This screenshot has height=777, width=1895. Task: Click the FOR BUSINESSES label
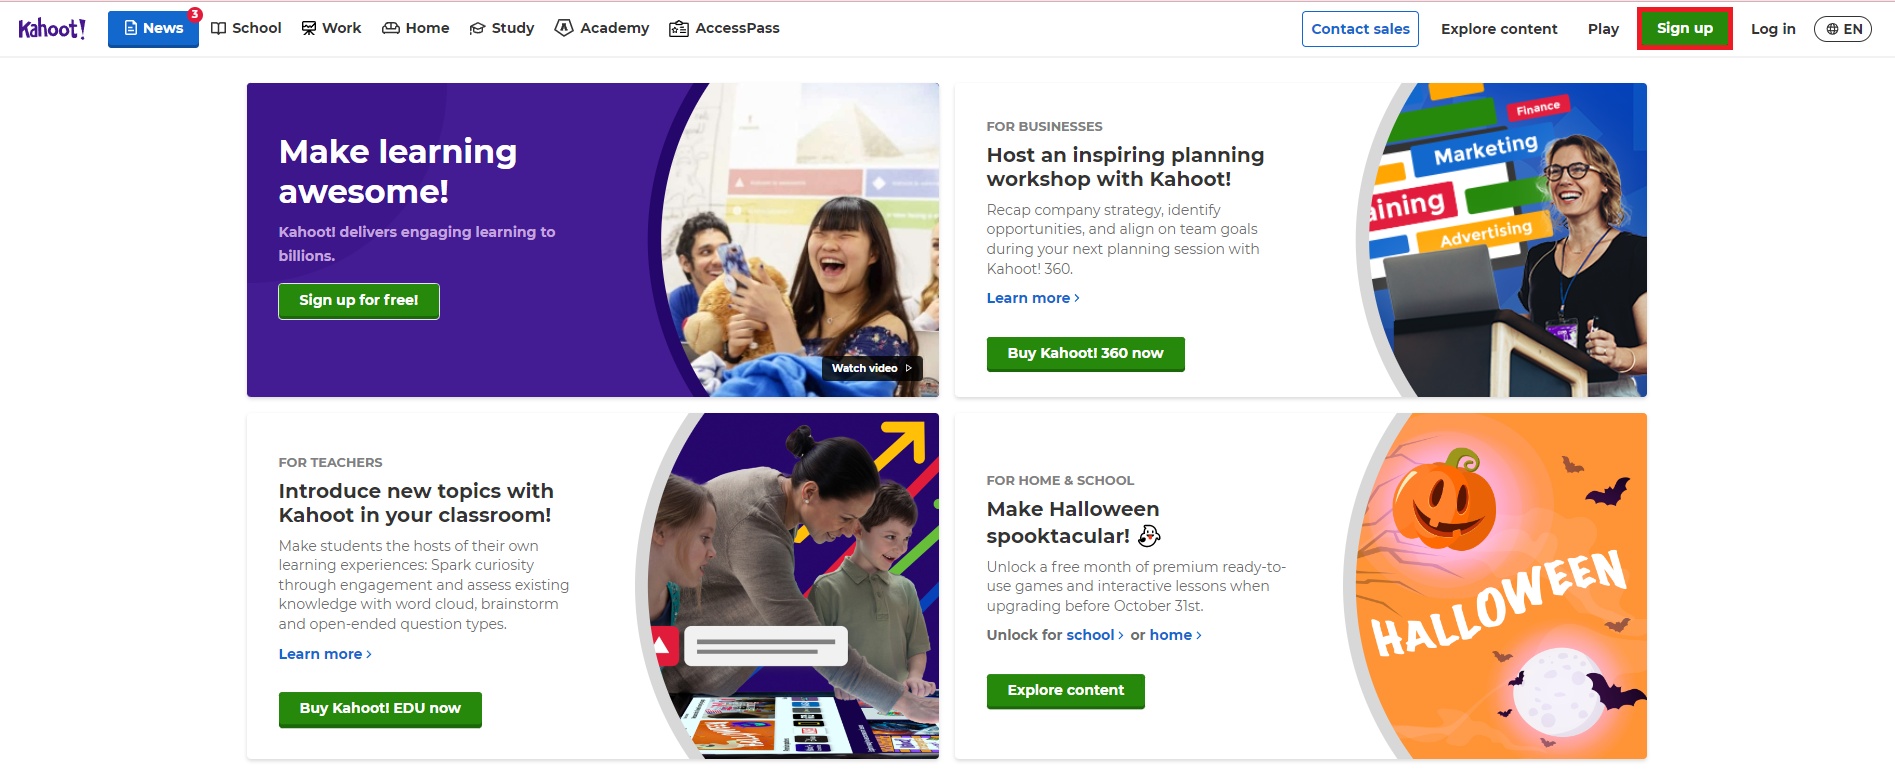[1044, 127]
